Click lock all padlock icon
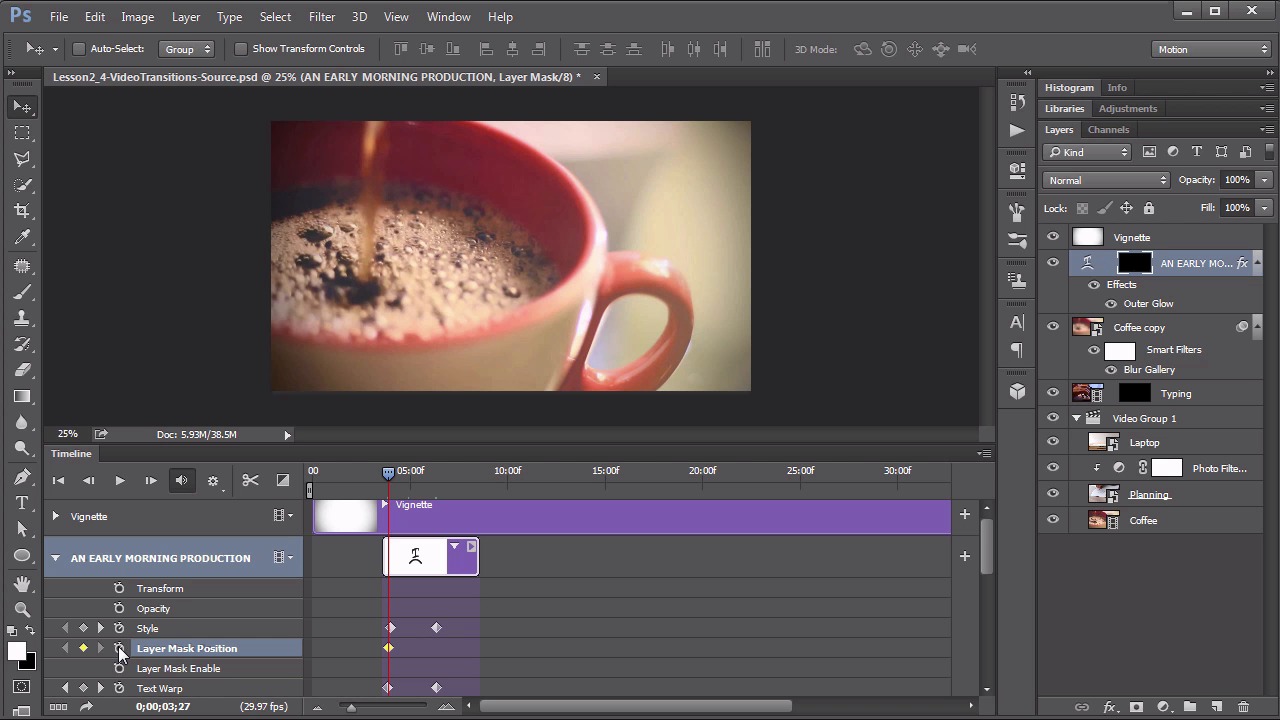1280x720 pixels. (x=1148, y=208)
